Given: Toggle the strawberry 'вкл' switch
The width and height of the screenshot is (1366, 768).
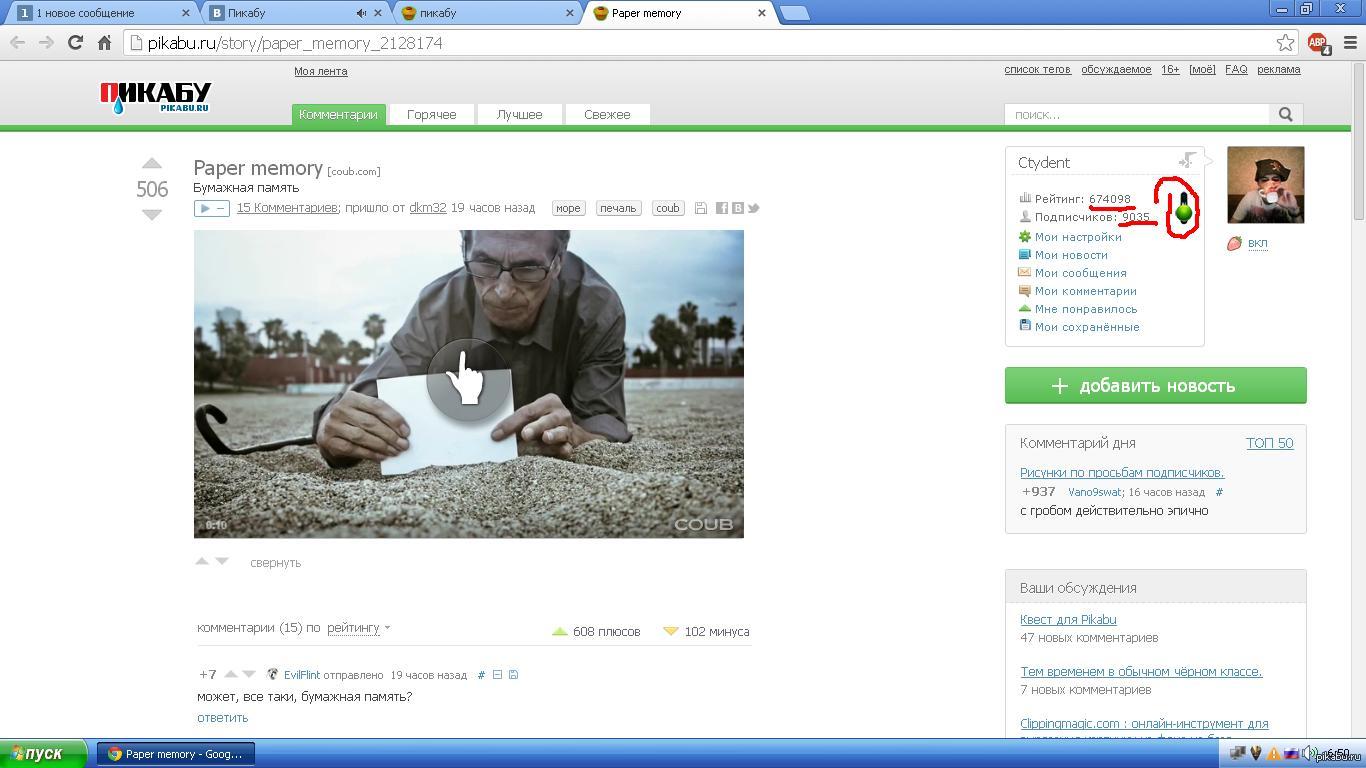Looking at the screenshot, I should point(1257,243).
